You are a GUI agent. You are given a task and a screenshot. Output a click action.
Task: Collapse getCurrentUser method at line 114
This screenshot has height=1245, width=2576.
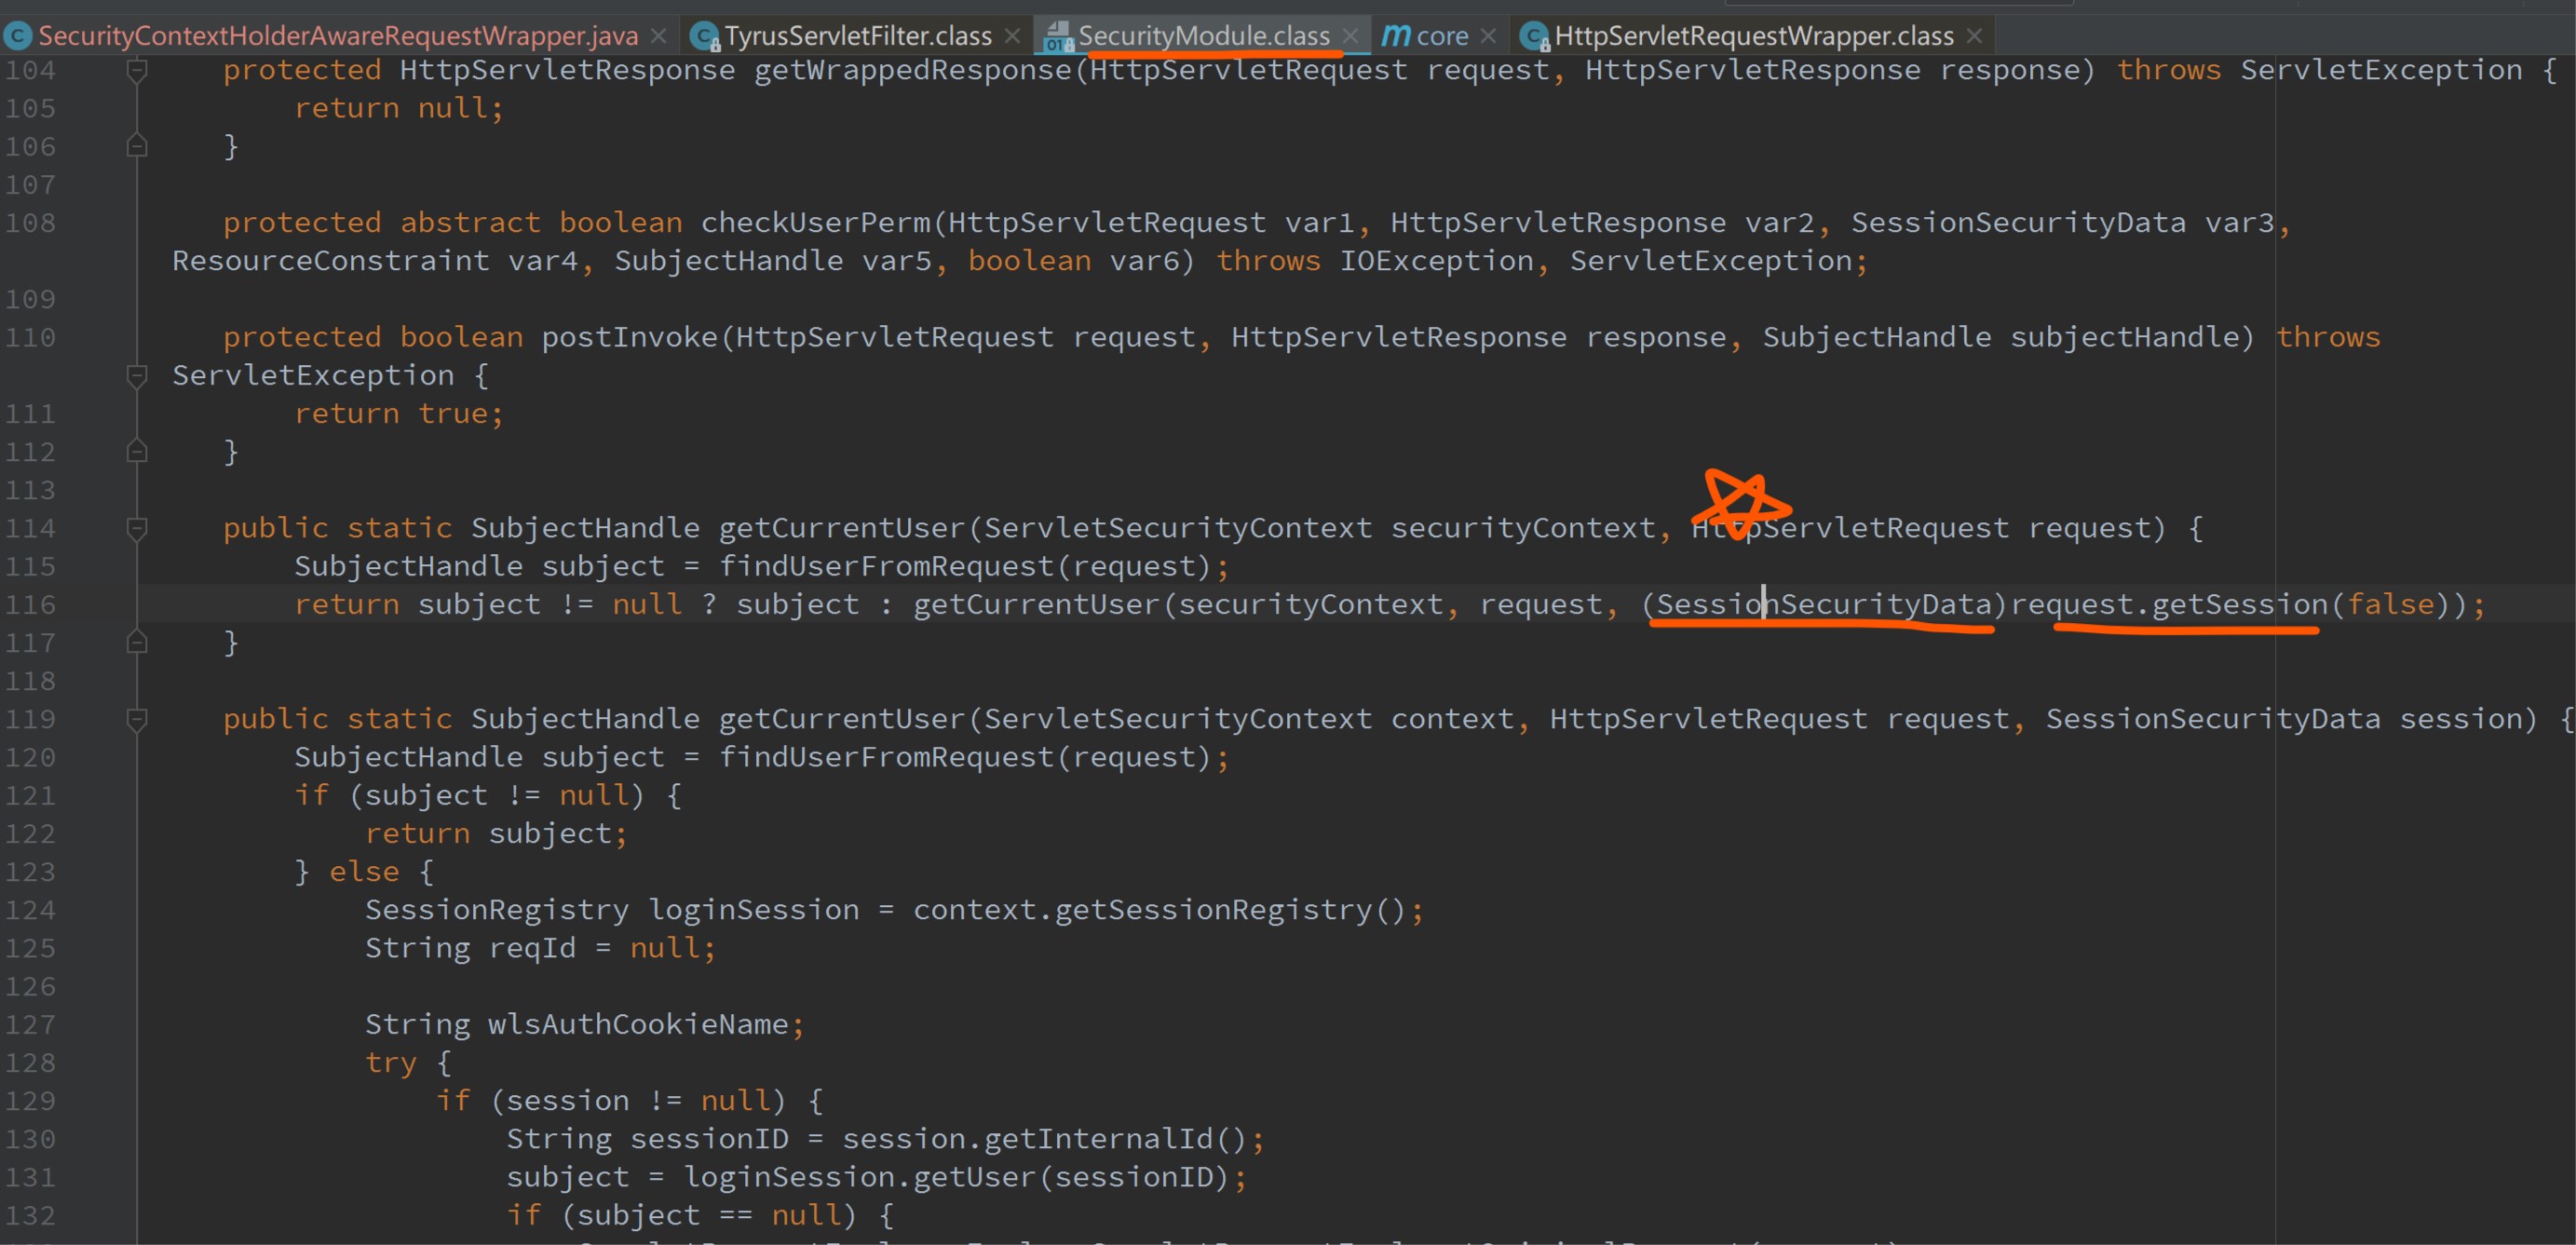(x=137, y=528)
